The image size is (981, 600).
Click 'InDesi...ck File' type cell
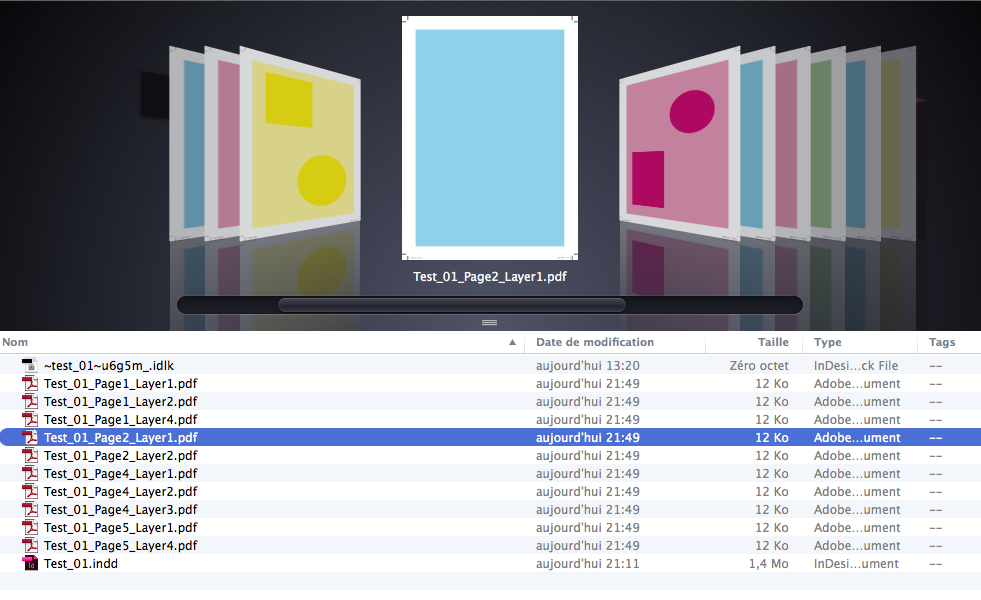[x=856, y=365]
